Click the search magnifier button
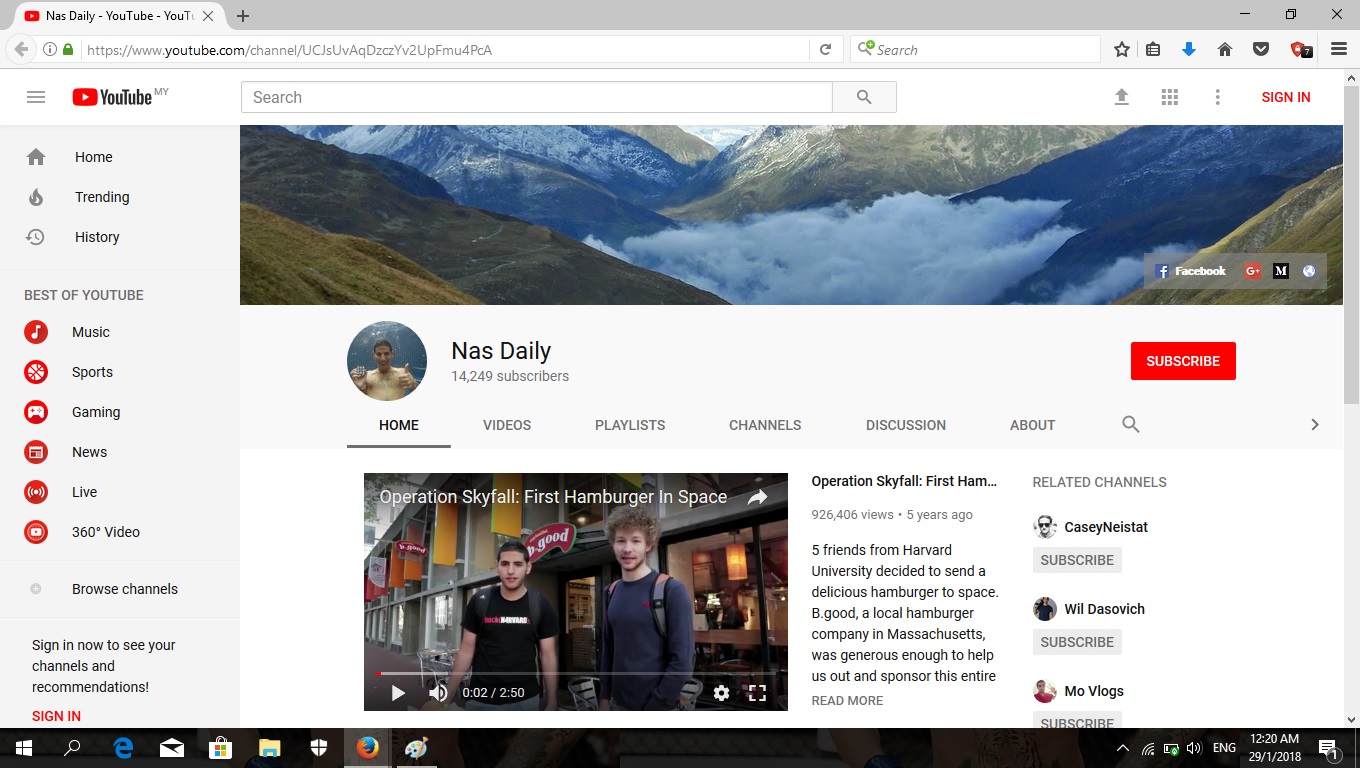Screen dimensions: 1360x768 (864, 97)
